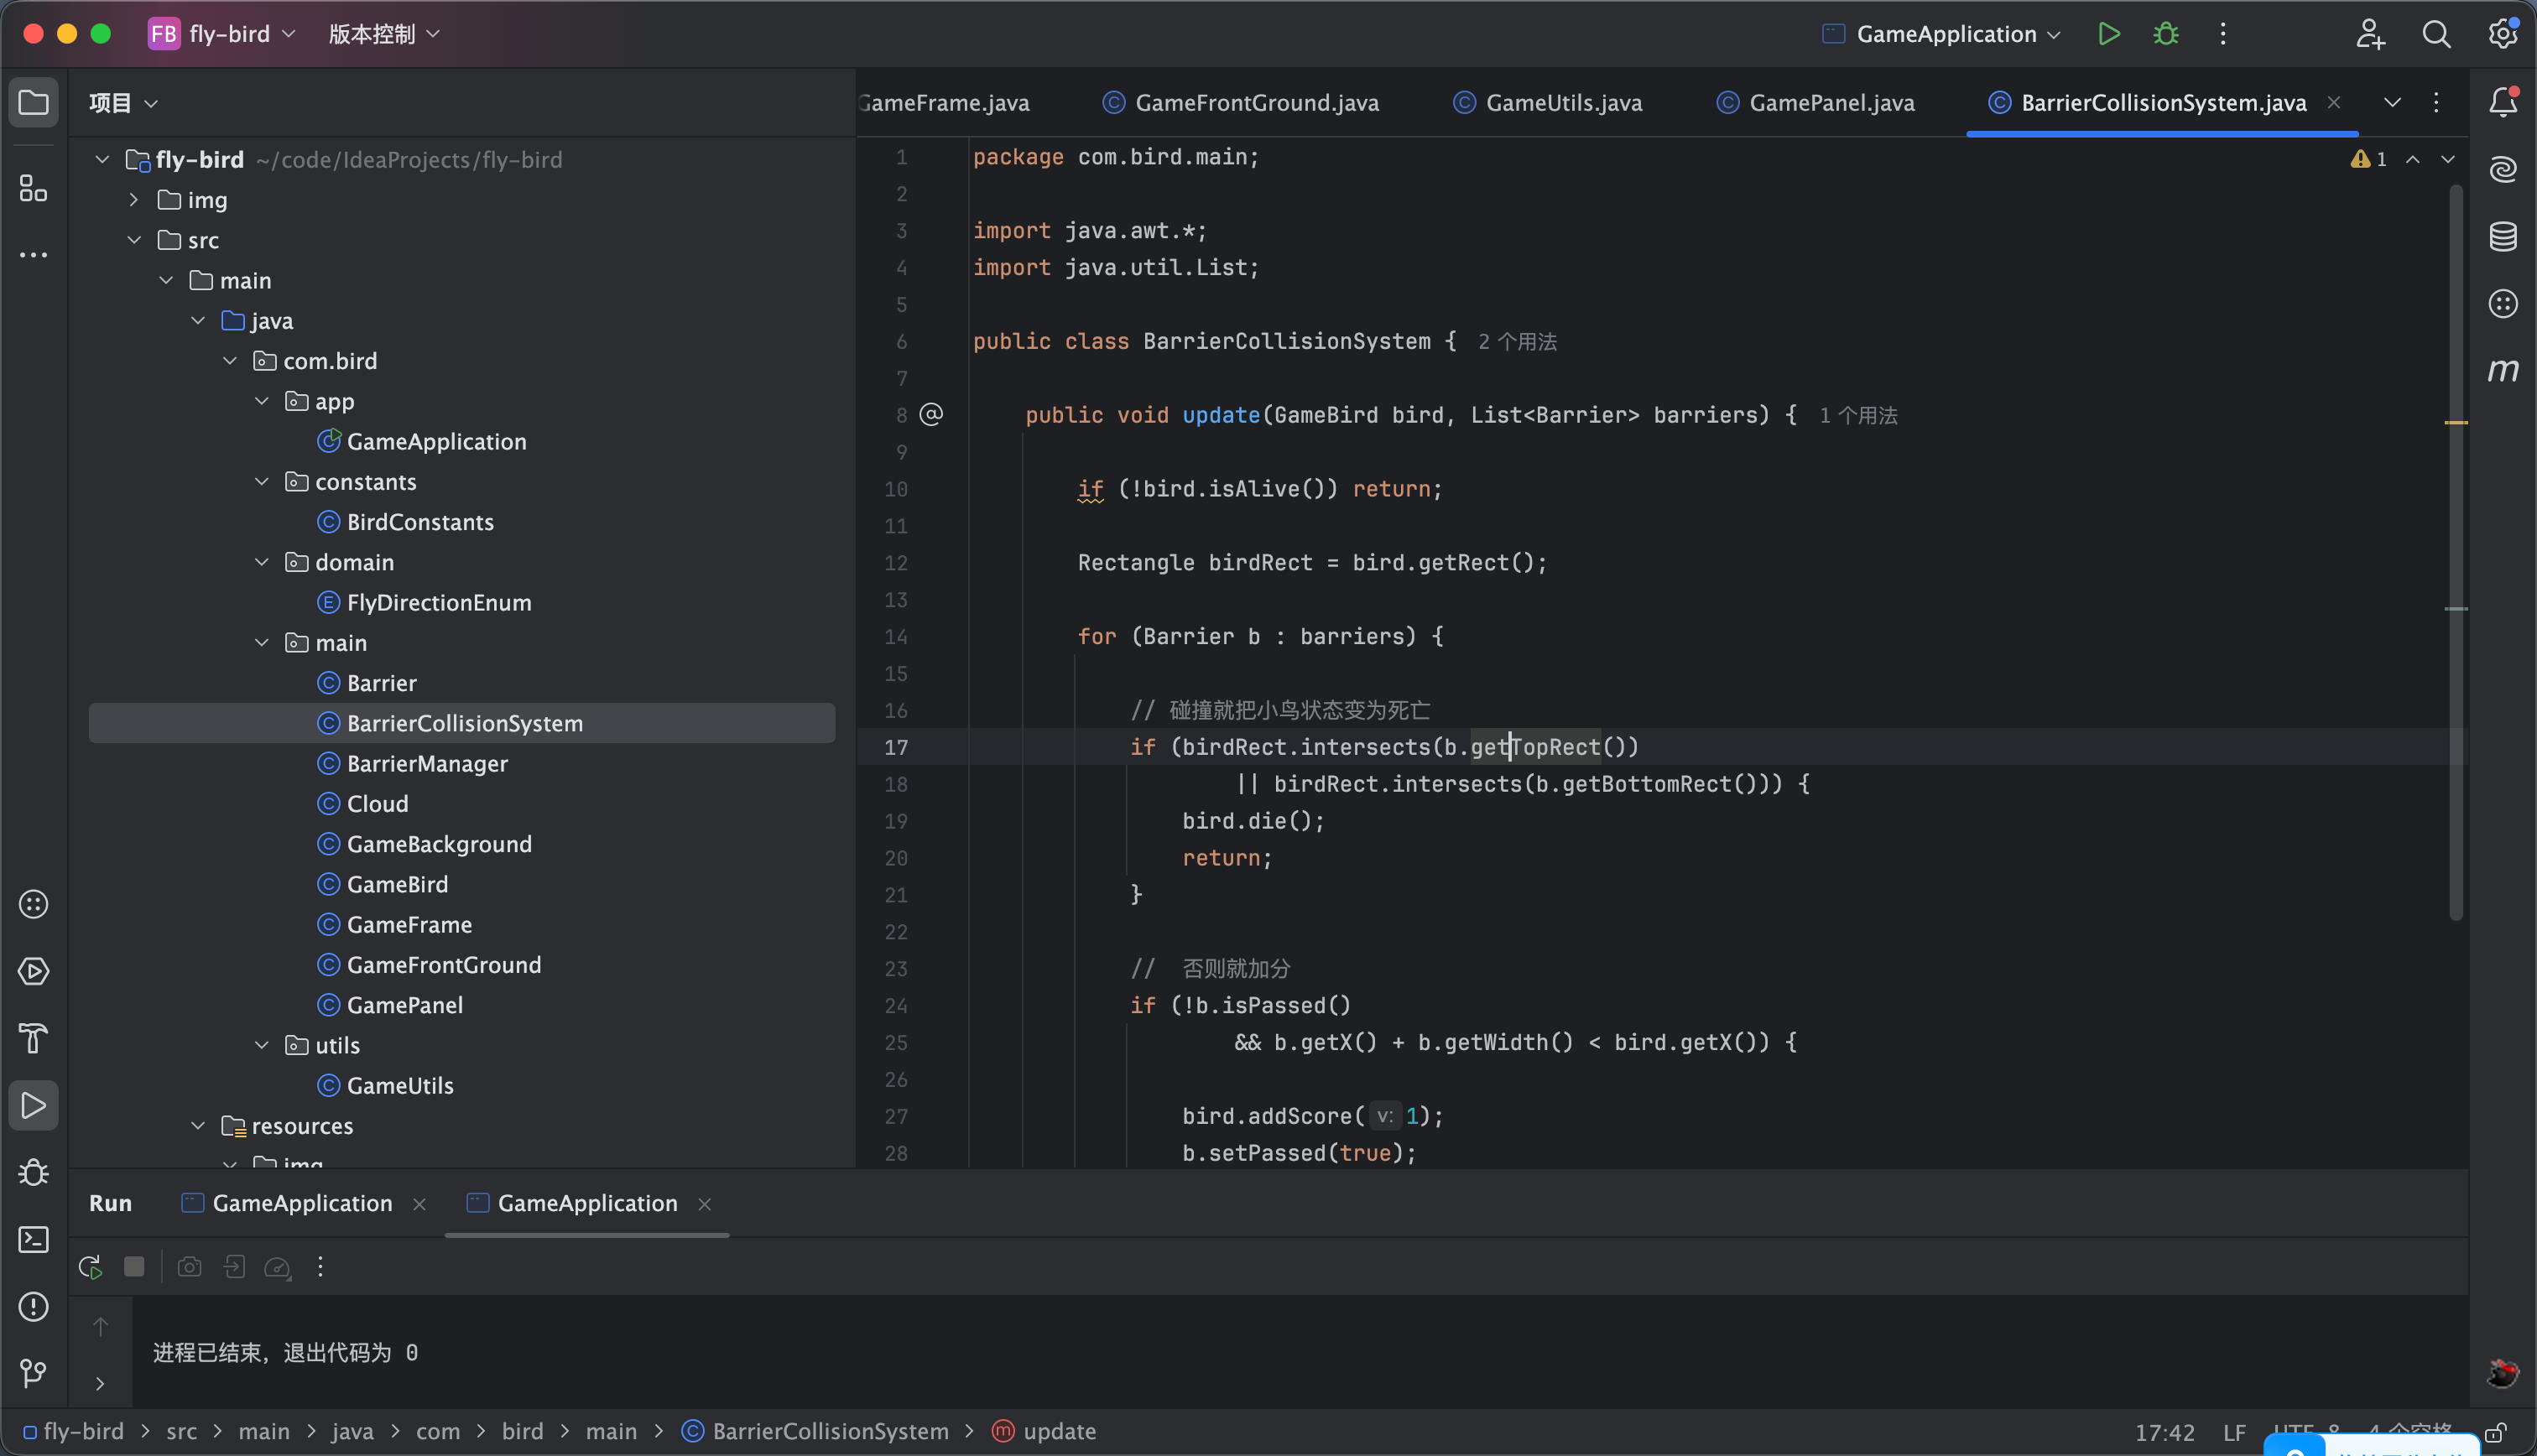The image size is (2537, 1456).
Task: Select the first GameApplication run tab
Action: tap(288, 1203)
